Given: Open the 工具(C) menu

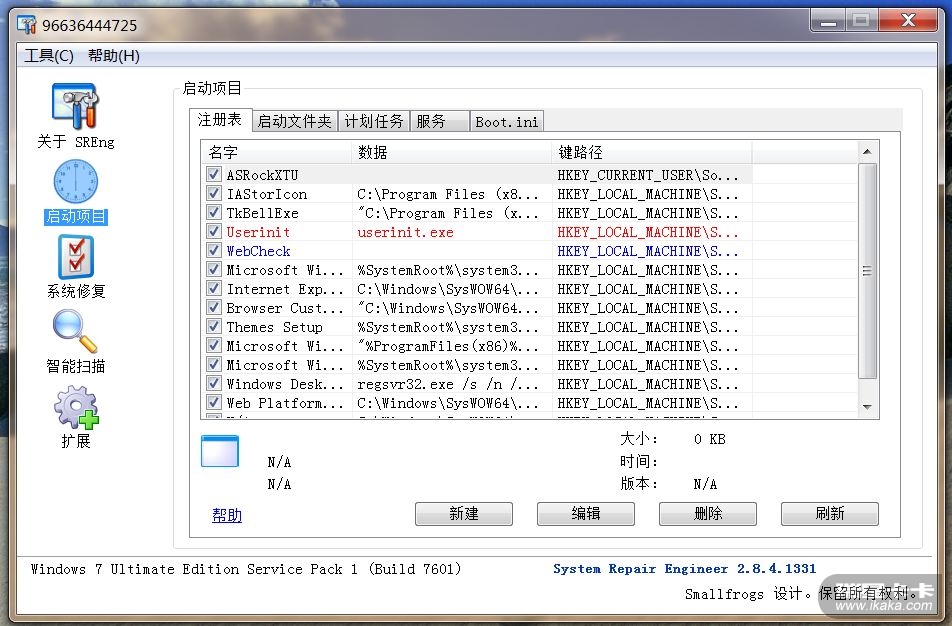Looking at the screenshot, I should pos(49,56).
